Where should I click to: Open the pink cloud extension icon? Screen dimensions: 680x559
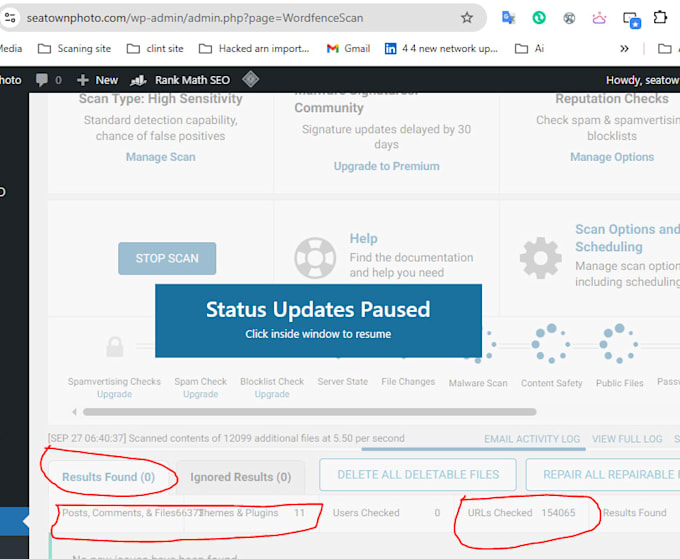click(599, 18)
